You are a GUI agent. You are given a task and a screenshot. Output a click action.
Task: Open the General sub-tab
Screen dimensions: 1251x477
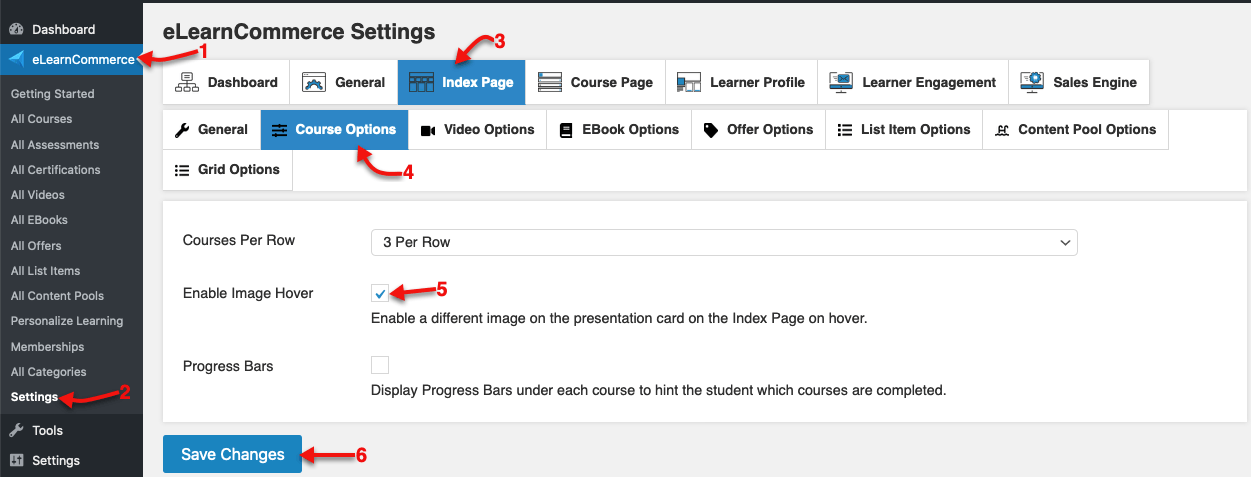tap(211, 129)
